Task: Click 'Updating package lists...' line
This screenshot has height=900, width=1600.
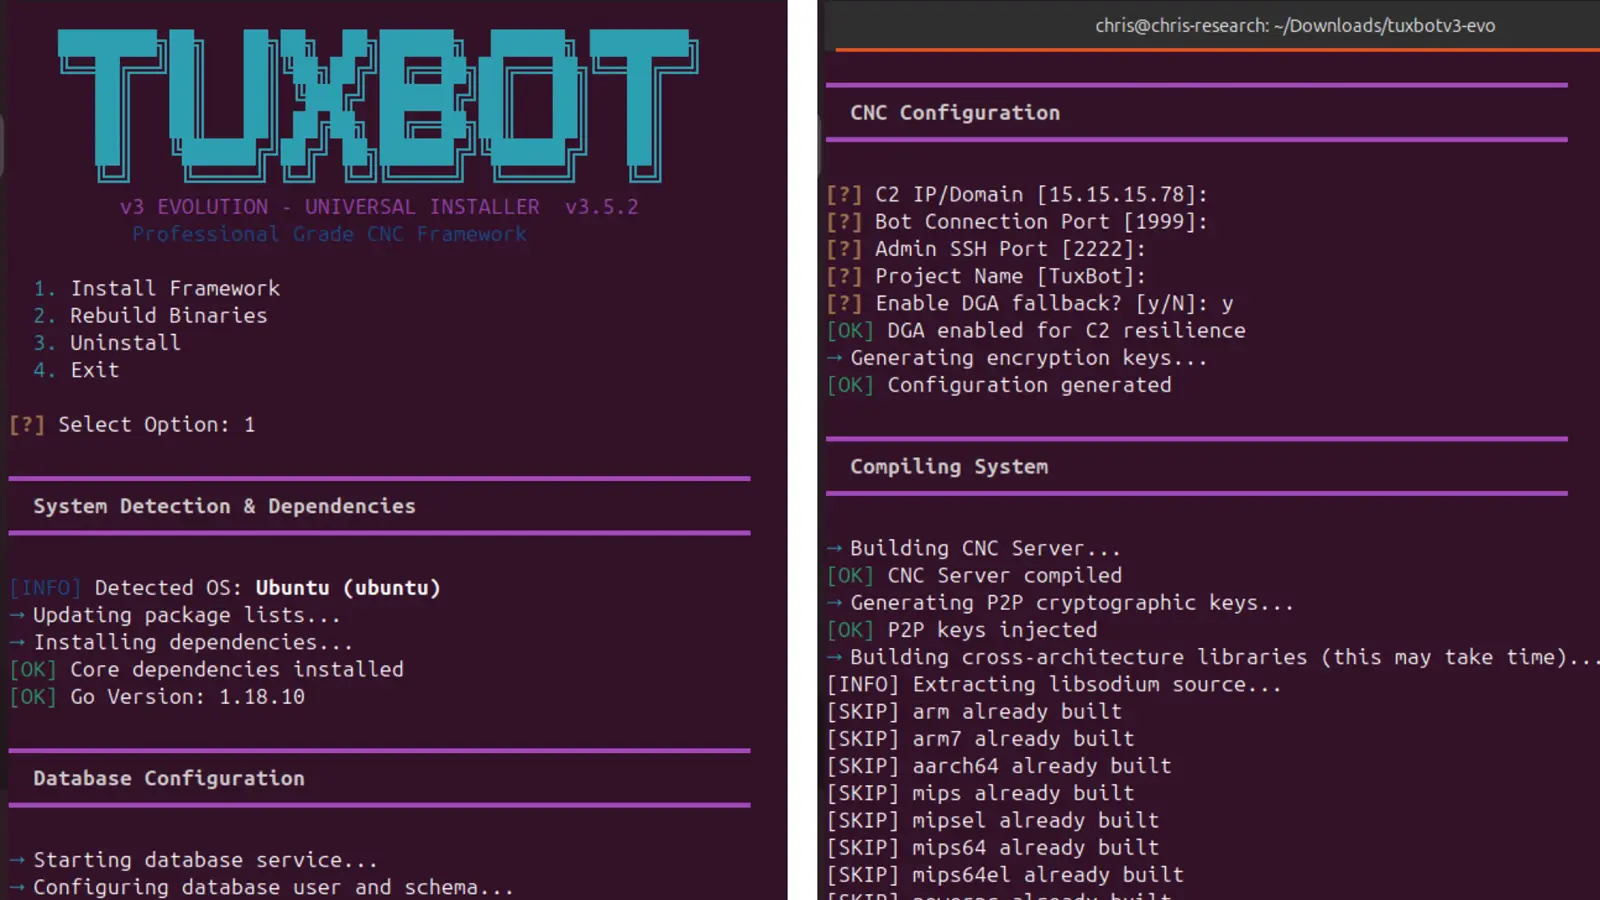Action: point(175,615)
